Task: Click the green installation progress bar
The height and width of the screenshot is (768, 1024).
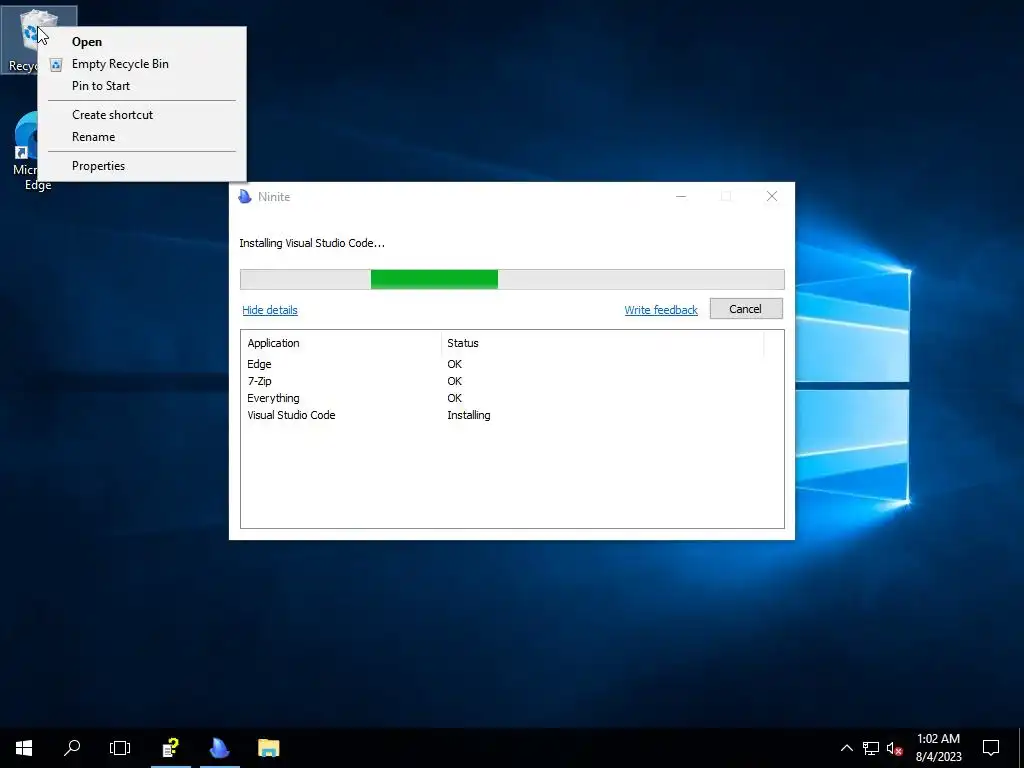Action: 512,279
